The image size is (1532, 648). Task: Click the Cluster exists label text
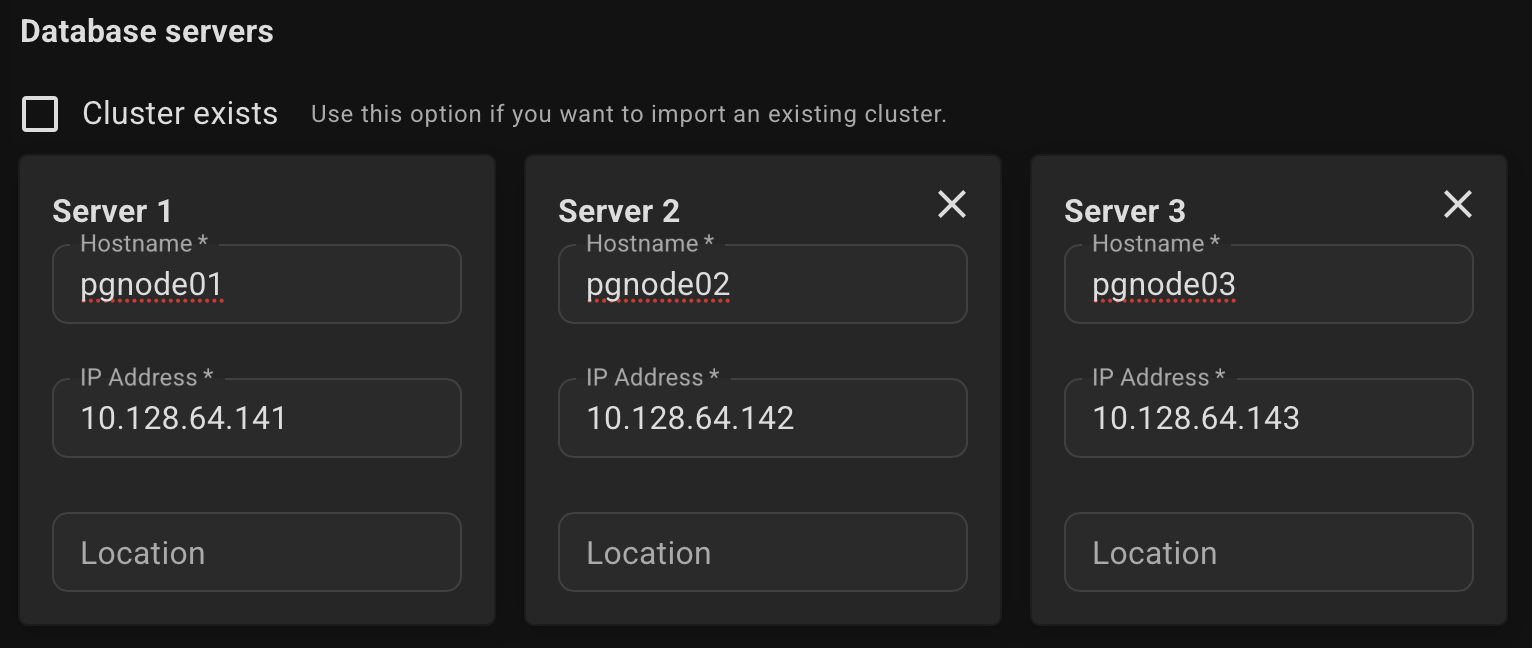click(180, 114)
